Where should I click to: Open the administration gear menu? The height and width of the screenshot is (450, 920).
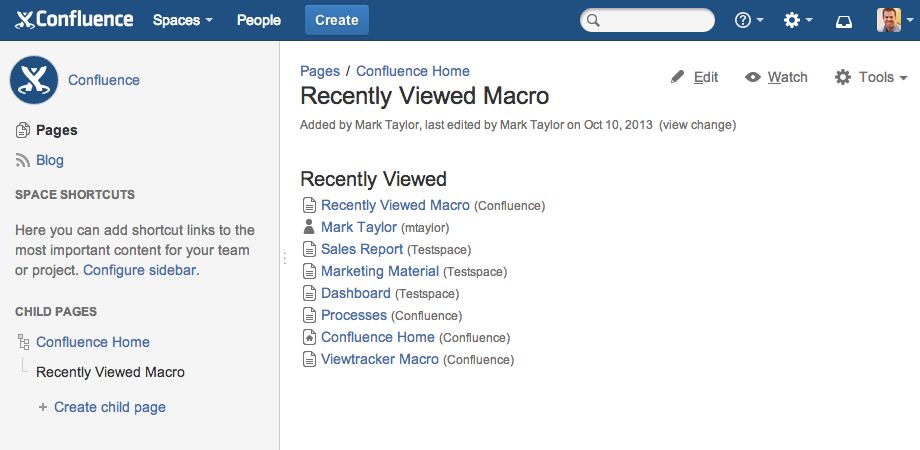click(797, 20)
